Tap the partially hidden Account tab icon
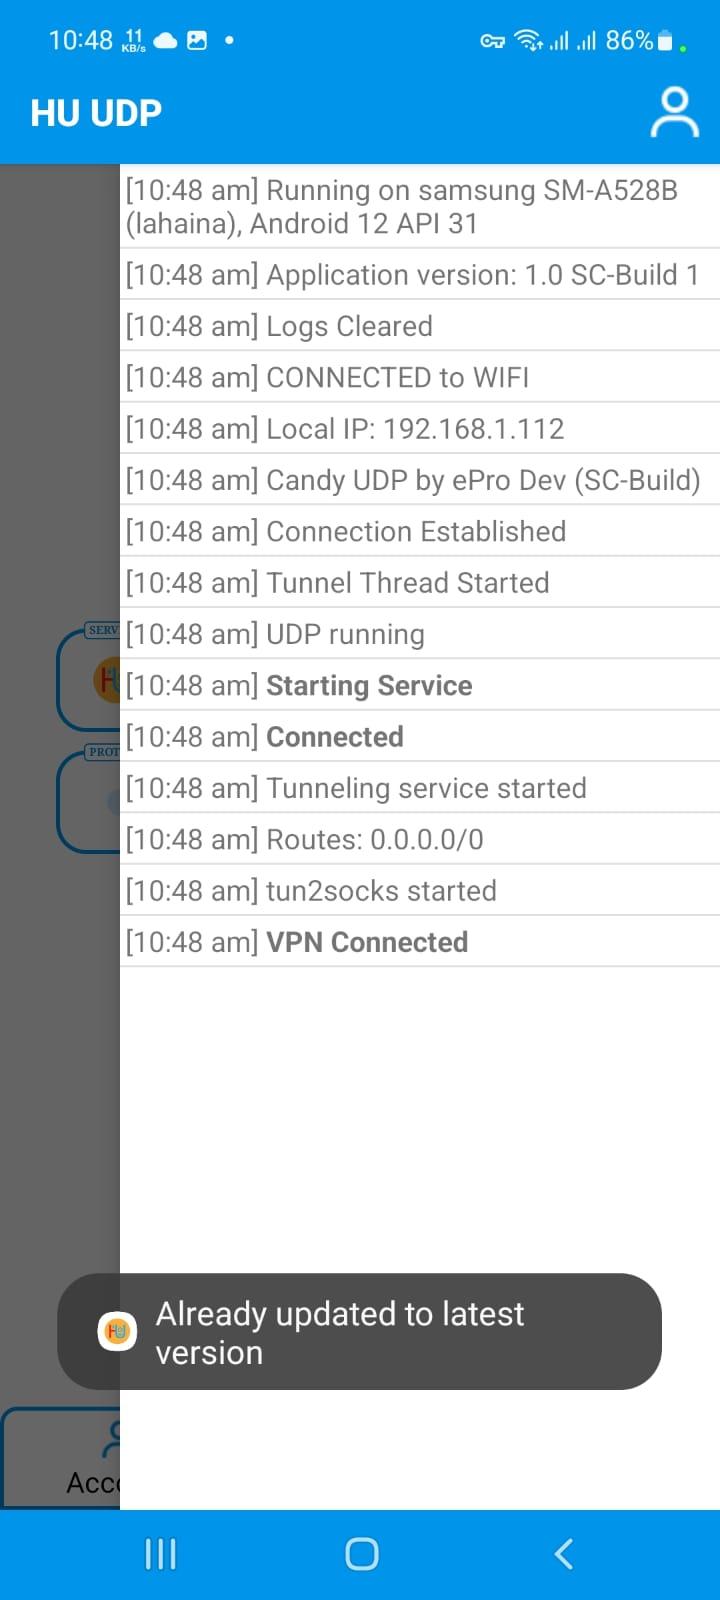Viewport: 720px width, 1600px height. coord(112,1439)
